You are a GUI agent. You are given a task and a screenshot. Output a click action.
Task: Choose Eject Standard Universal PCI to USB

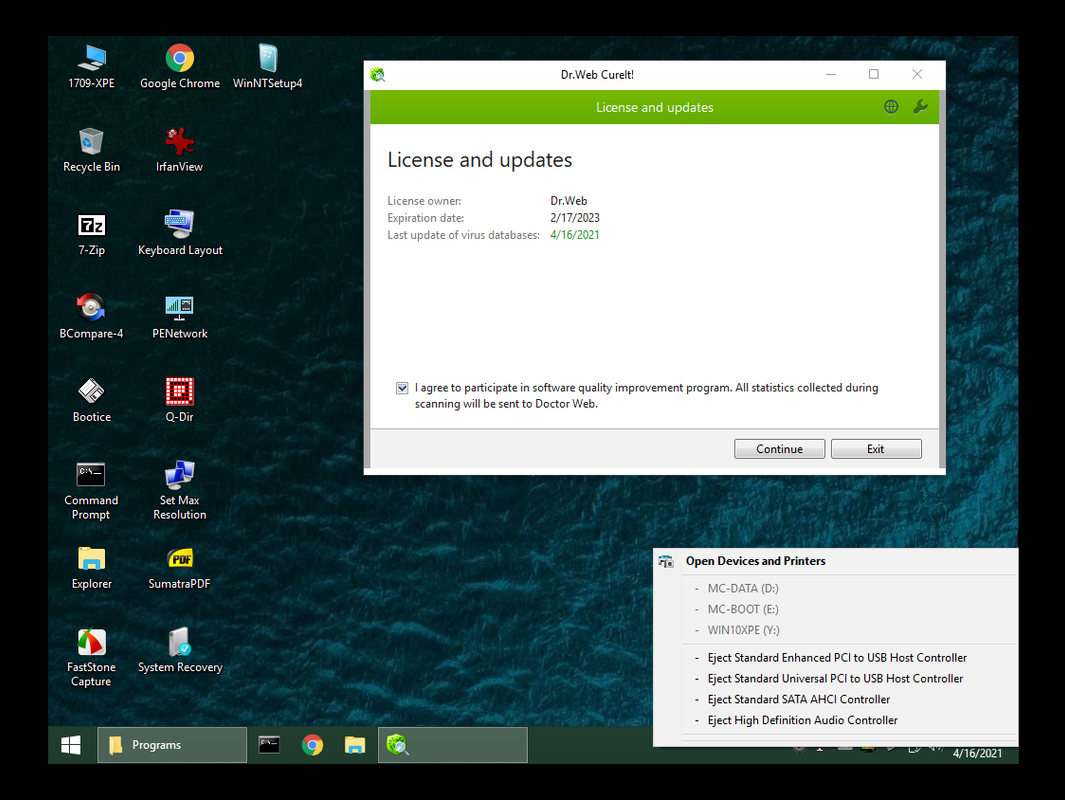835,678
